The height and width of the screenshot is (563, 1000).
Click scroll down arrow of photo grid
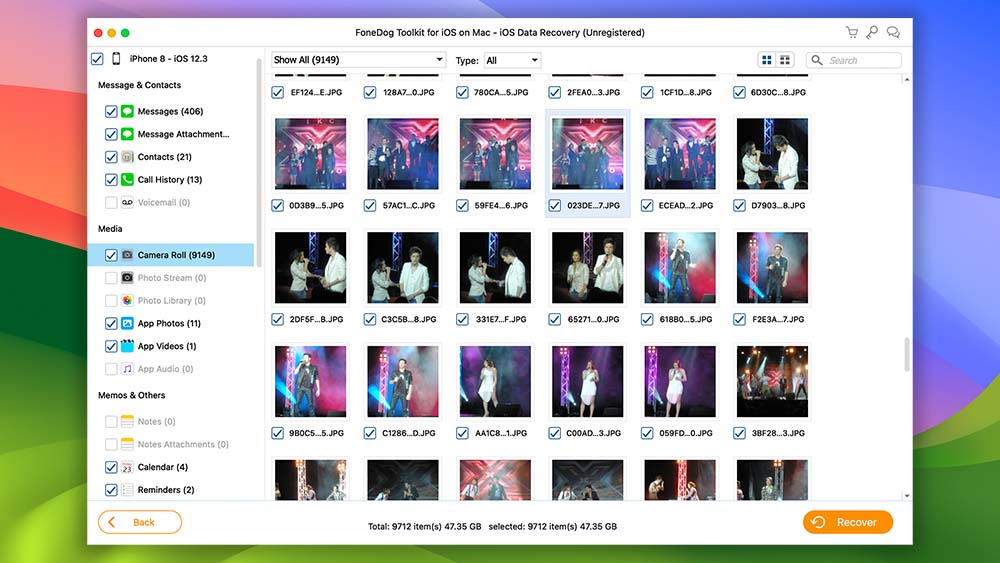point(907,495)
